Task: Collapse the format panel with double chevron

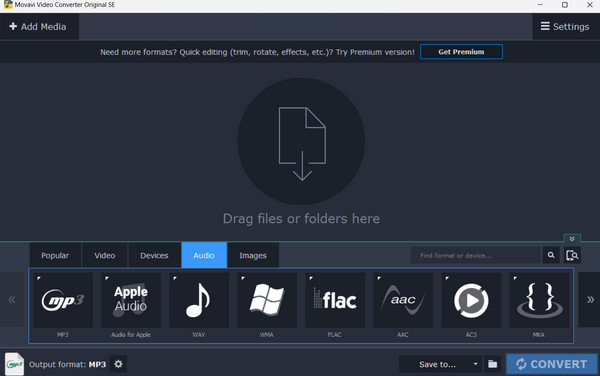Action: [x=572, y=238]
